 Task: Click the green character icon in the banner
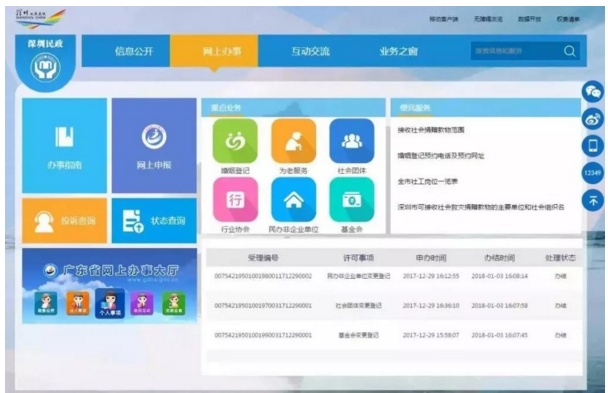point(174,303)
